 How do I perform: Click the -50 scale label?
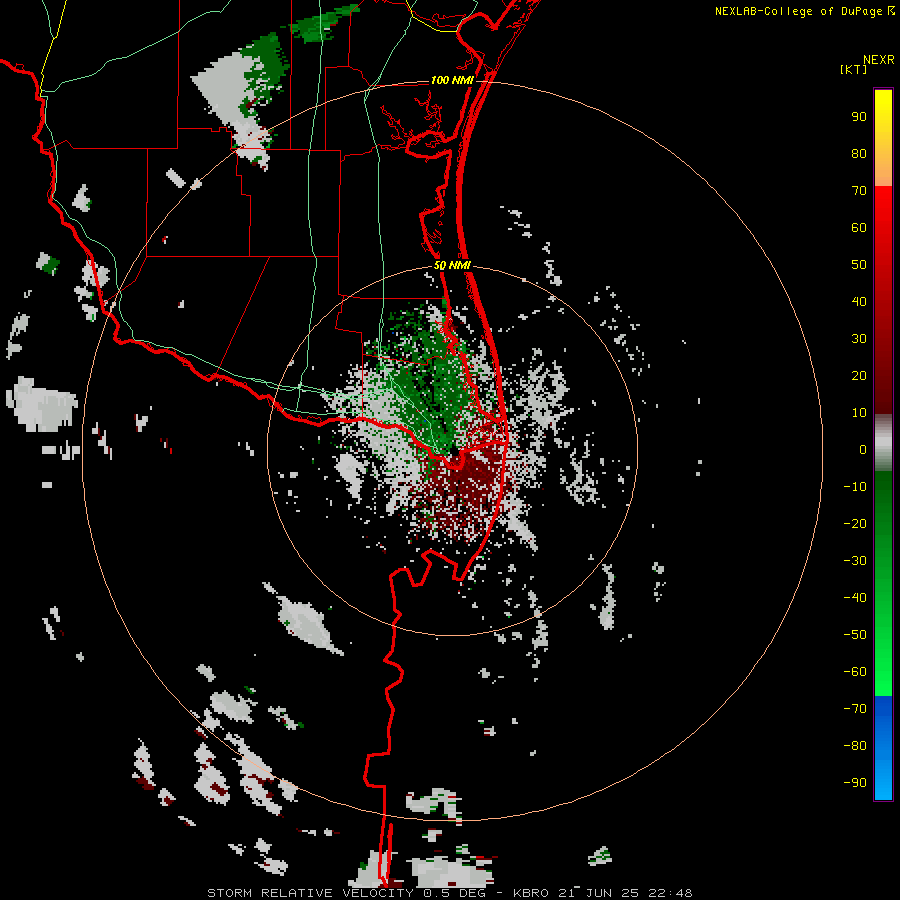click(x=855, y=635)
